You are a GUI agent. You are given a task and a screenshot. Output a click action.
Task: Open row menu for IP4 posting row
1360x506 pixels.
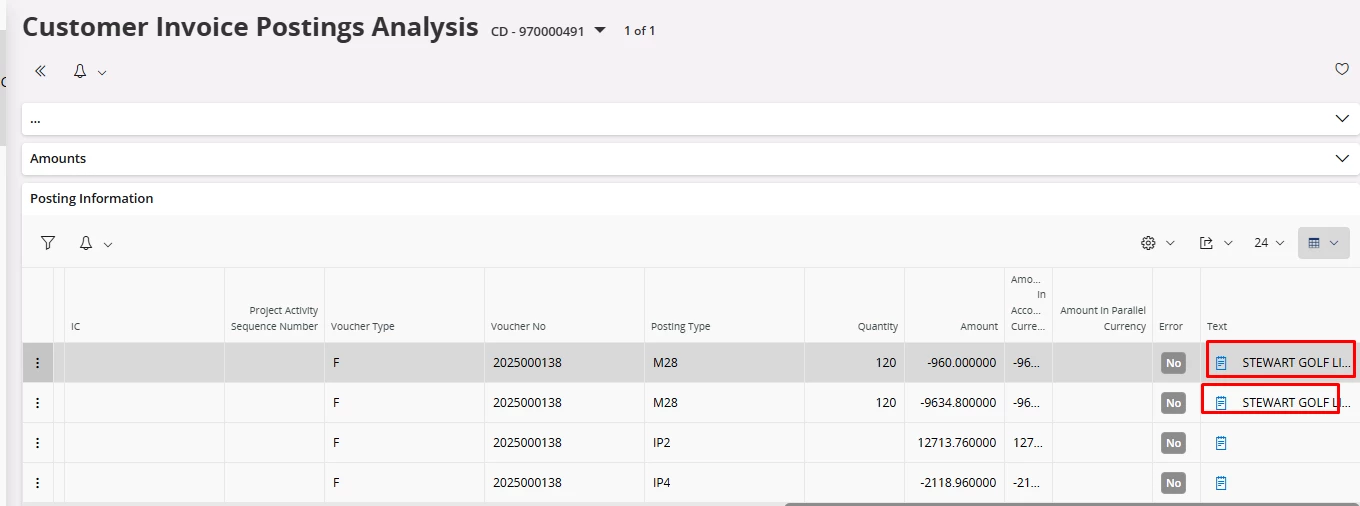(x=38, y=483)
